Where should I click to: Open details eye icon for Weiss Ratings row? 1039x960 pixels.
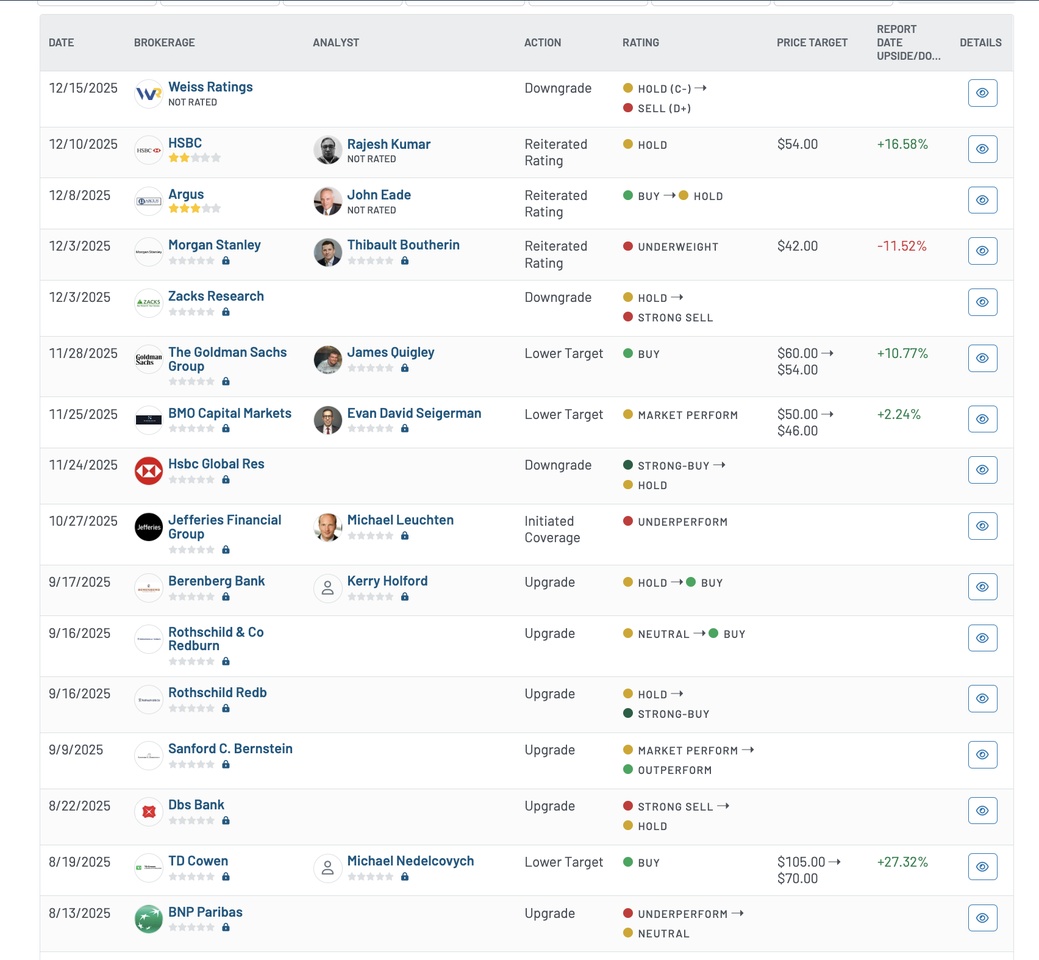click(982, 93)
